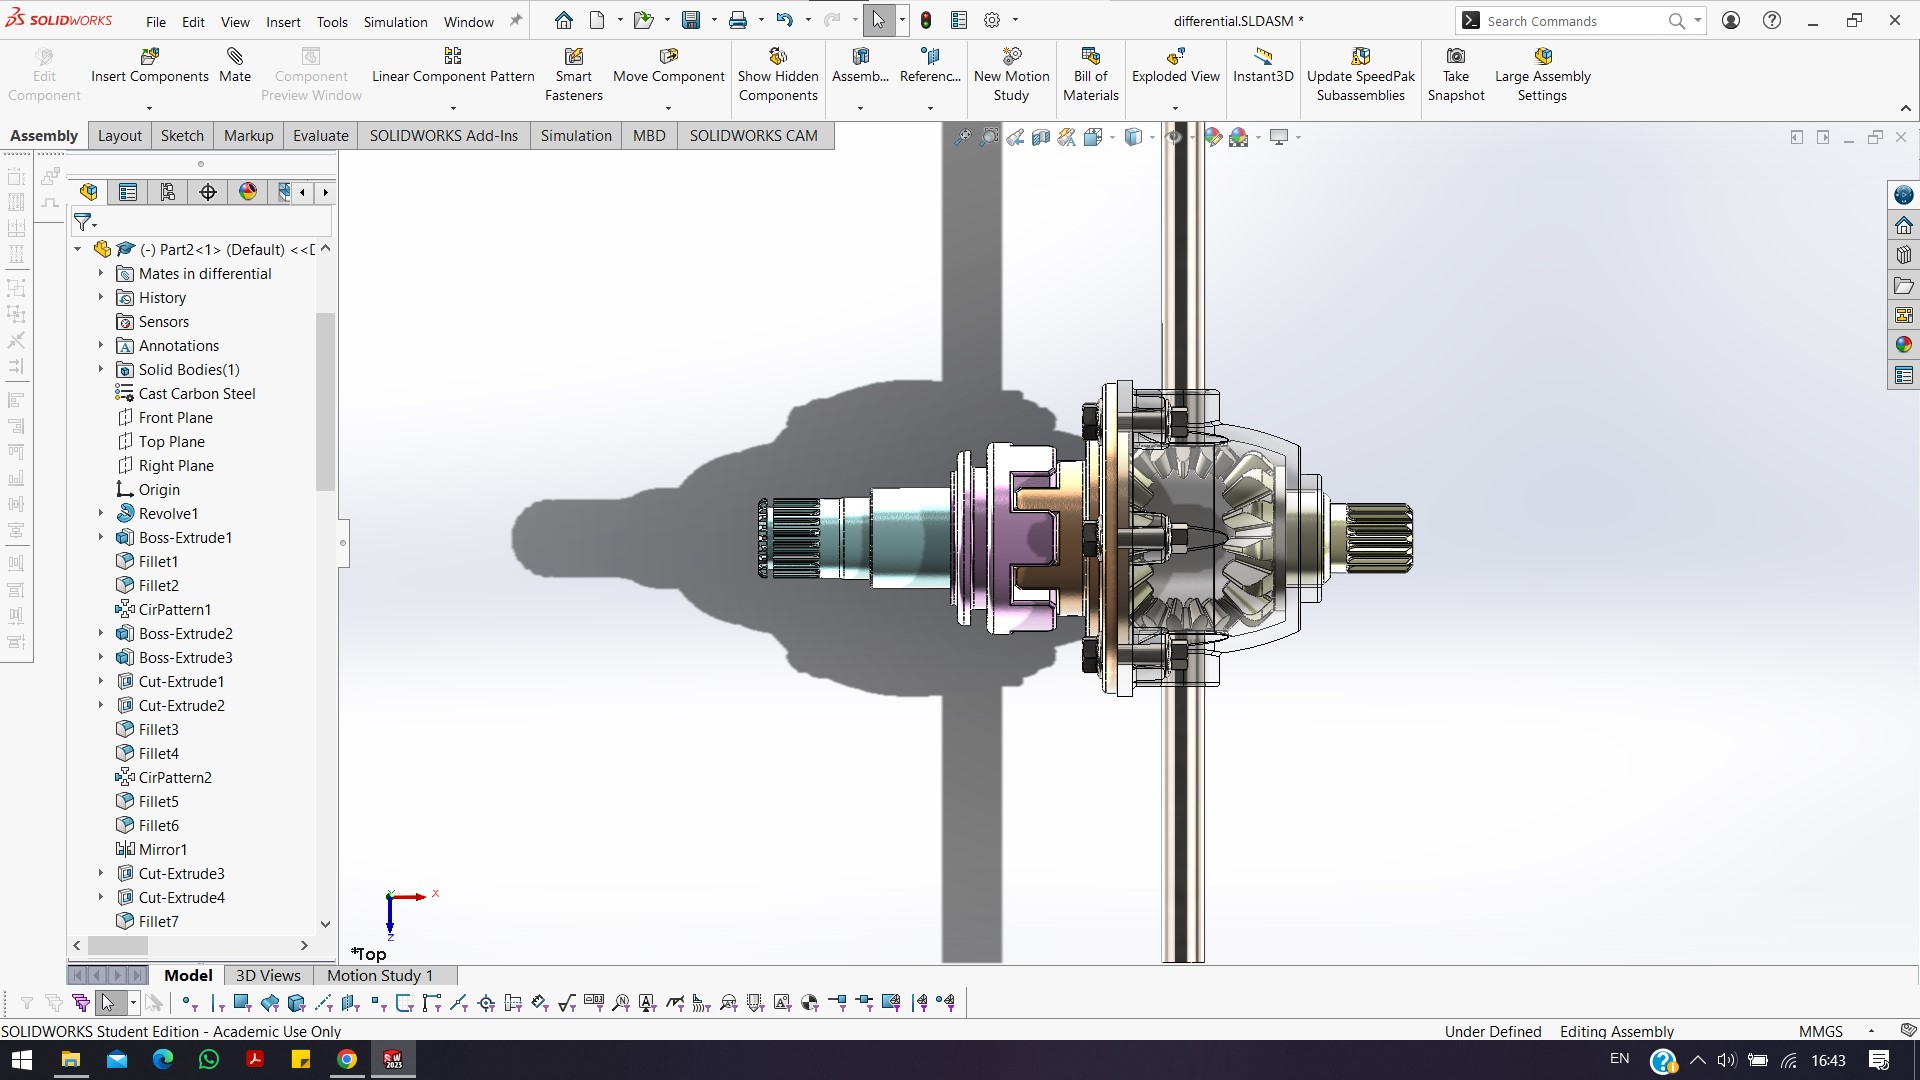Open Linear Component Pattern tool
The image size is (1920, 1080).
click(453, 65)
